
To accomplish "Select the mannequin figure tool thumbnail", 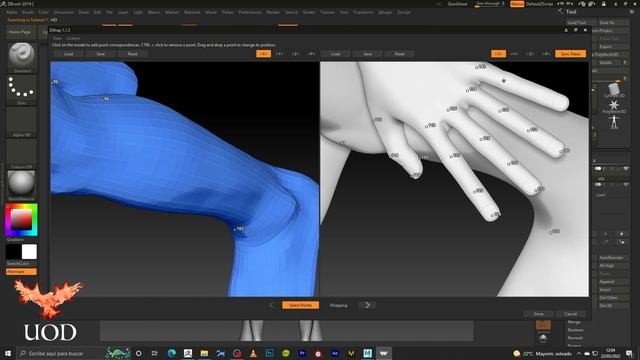I will pyautogui.click(x=613, y=121).
